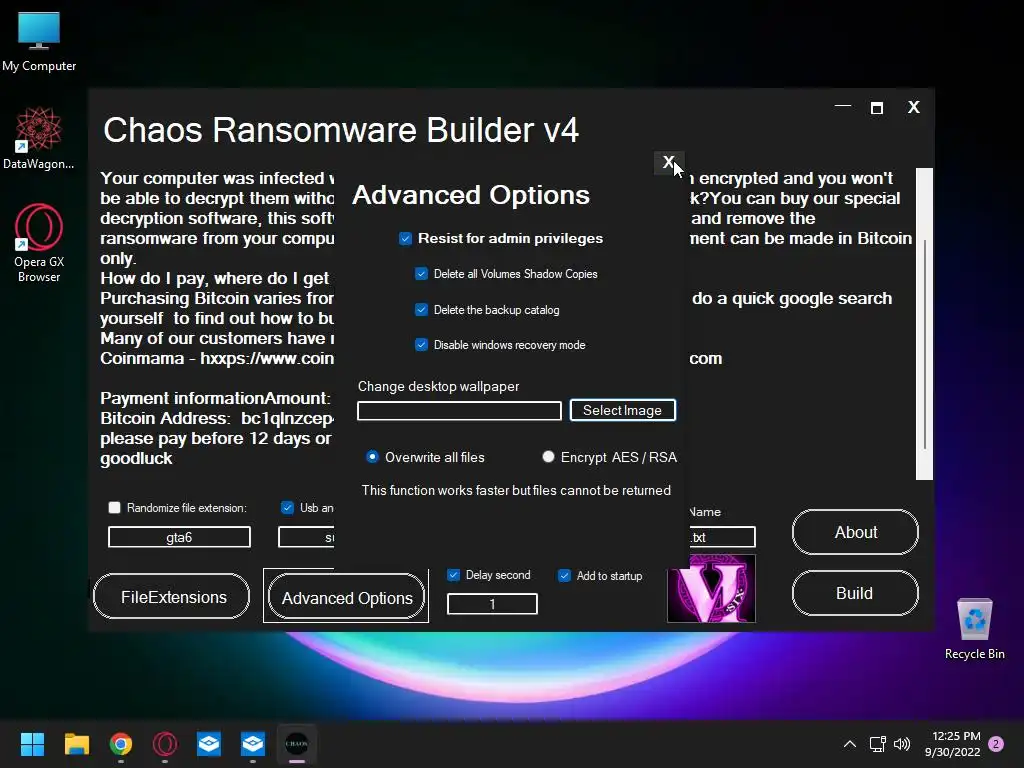Click the Advanced Options button
This screenshot has width=1024, height=768.
click(346, 596)
